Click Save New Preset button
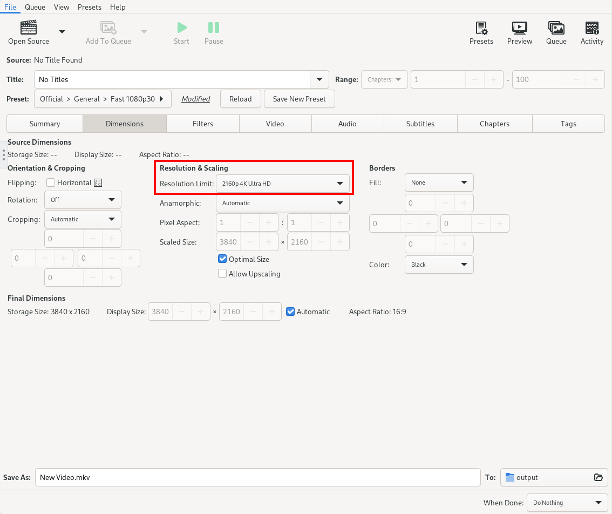This screenshot has width=612, height=514. tap(299, 99)
